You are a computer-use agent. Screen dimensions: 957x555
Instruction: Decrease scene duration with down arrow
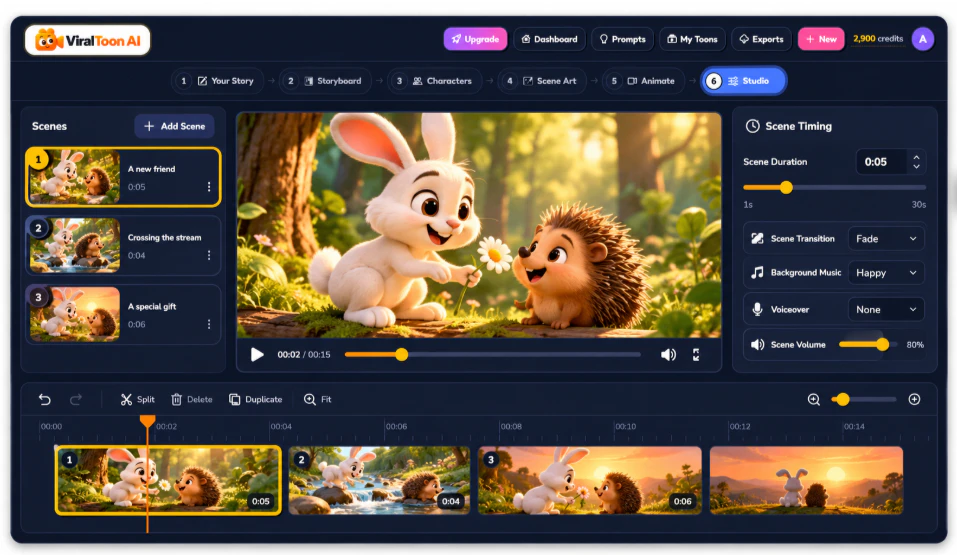tap(916, 167)
